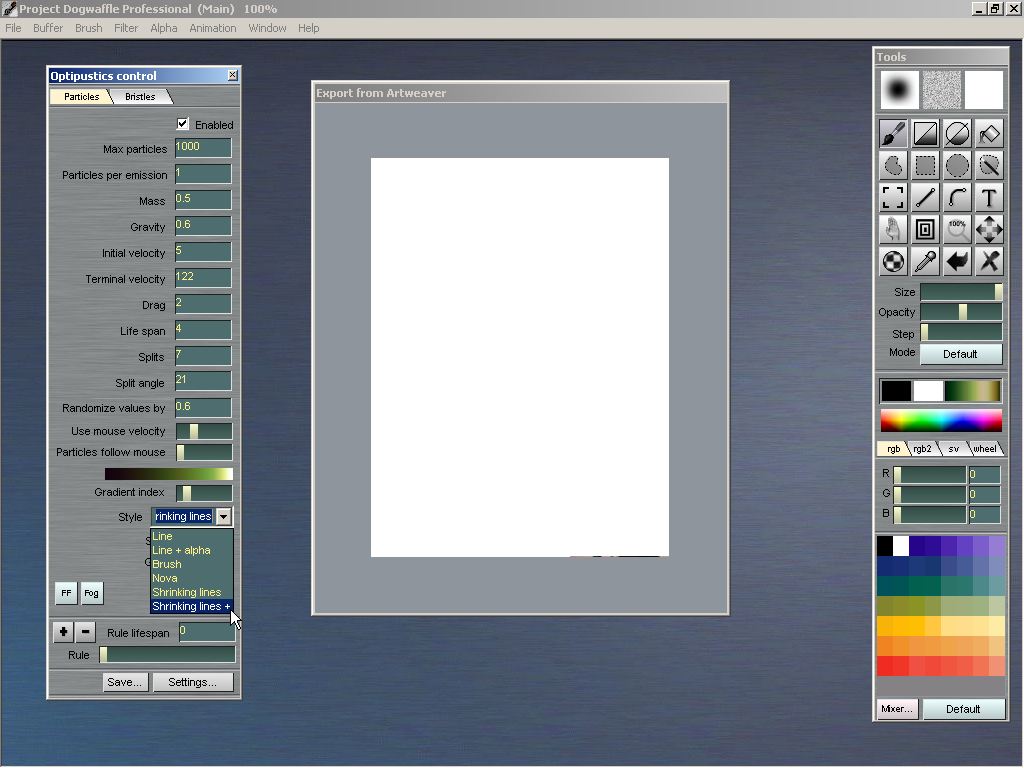The image size is (1024, 768).
Task: Open the Filter menu
Action: point(126,28)
